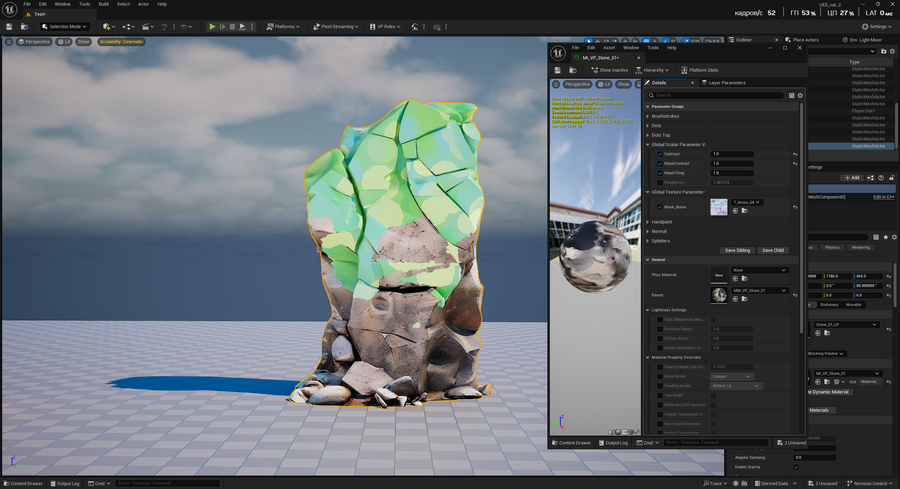Uncheck the Contrast parameter checkbox
Image resolution: width=900 pixels, height=489 pixels.
click(x=660, y=154)
